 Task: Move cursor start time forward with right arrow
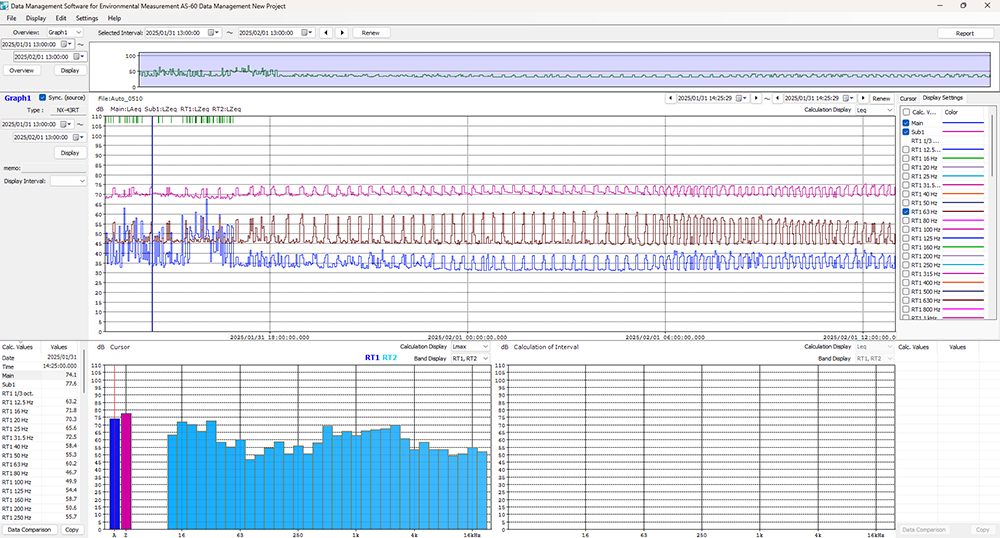point(756,98)
